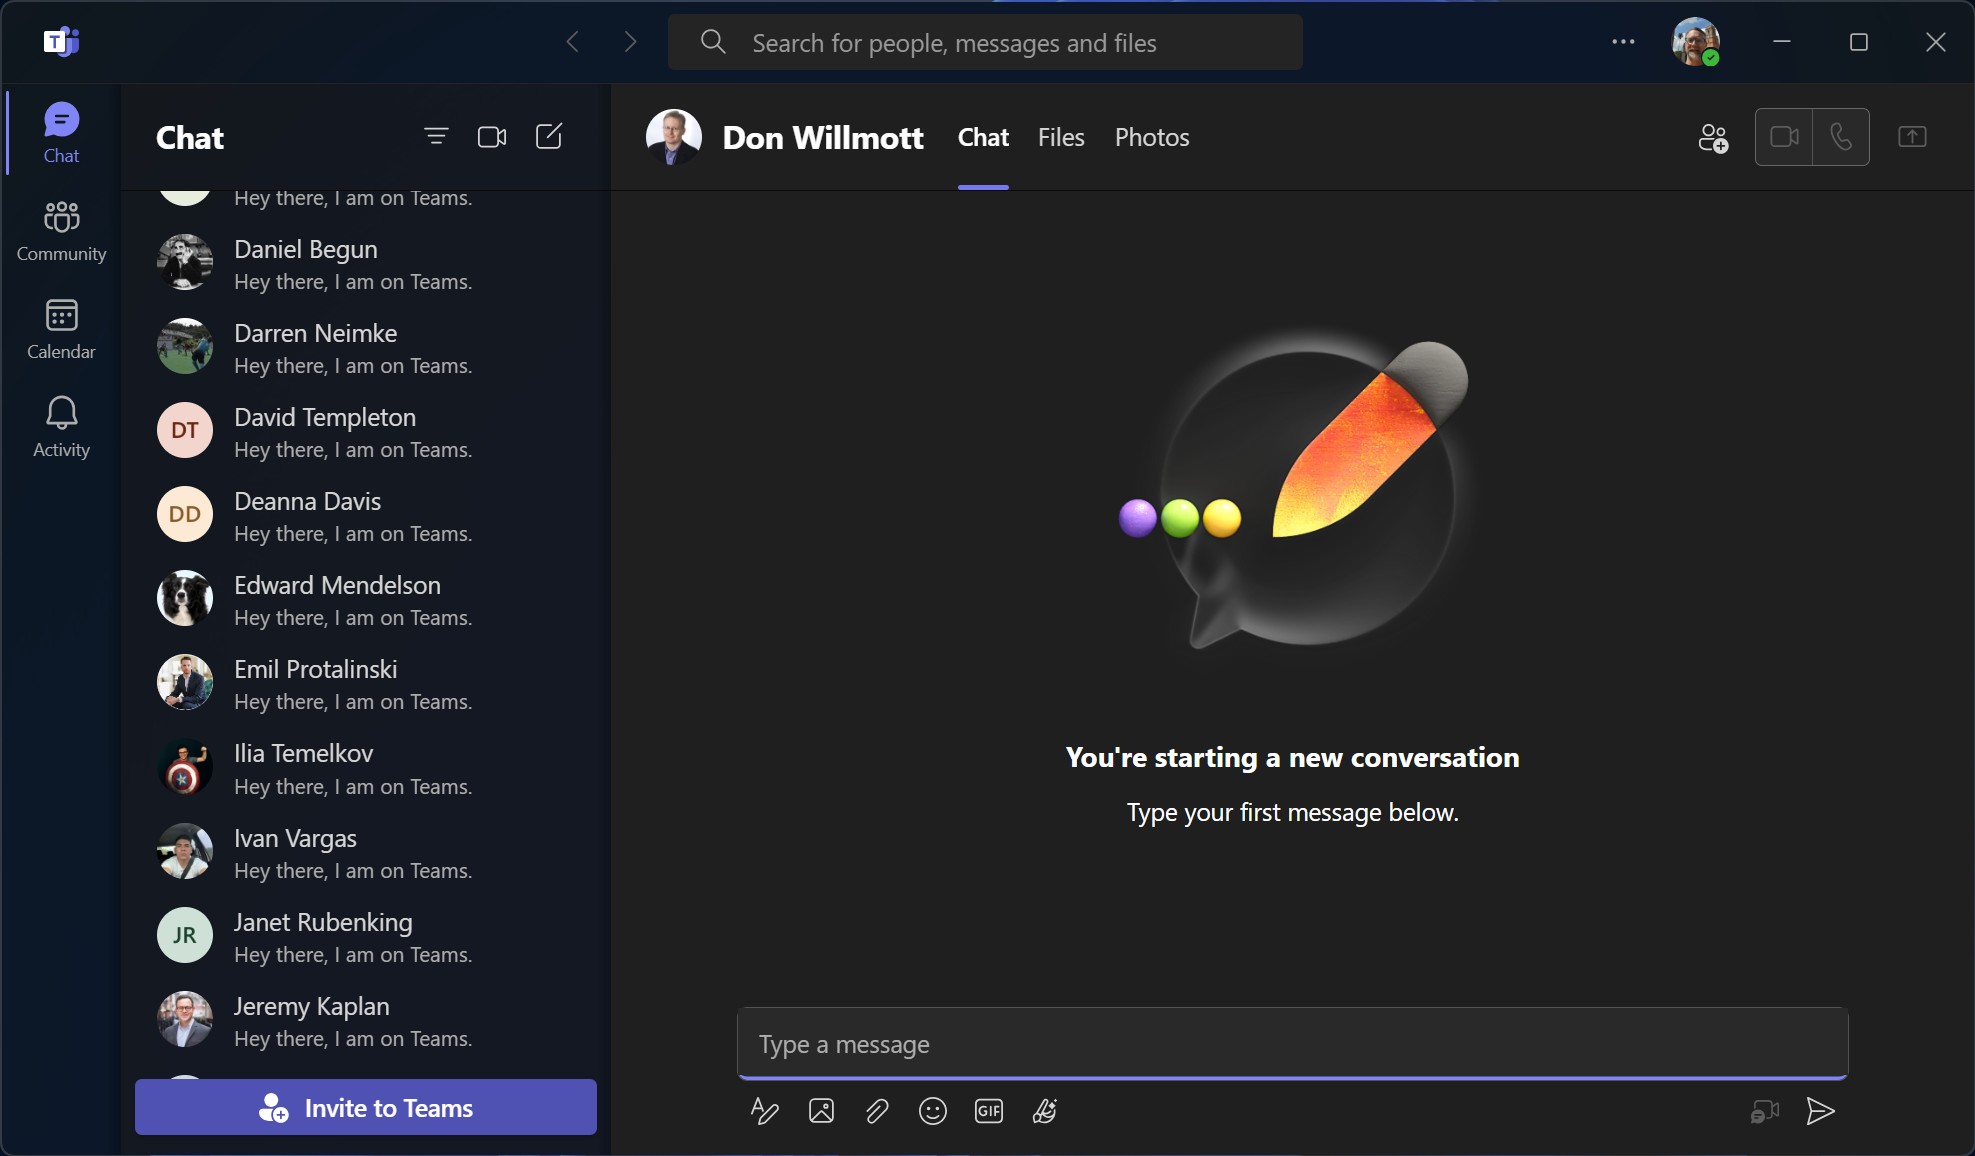The image size is (1975, 1156).
Task: Start a meet now video call
Action: [x=492, y=137]
